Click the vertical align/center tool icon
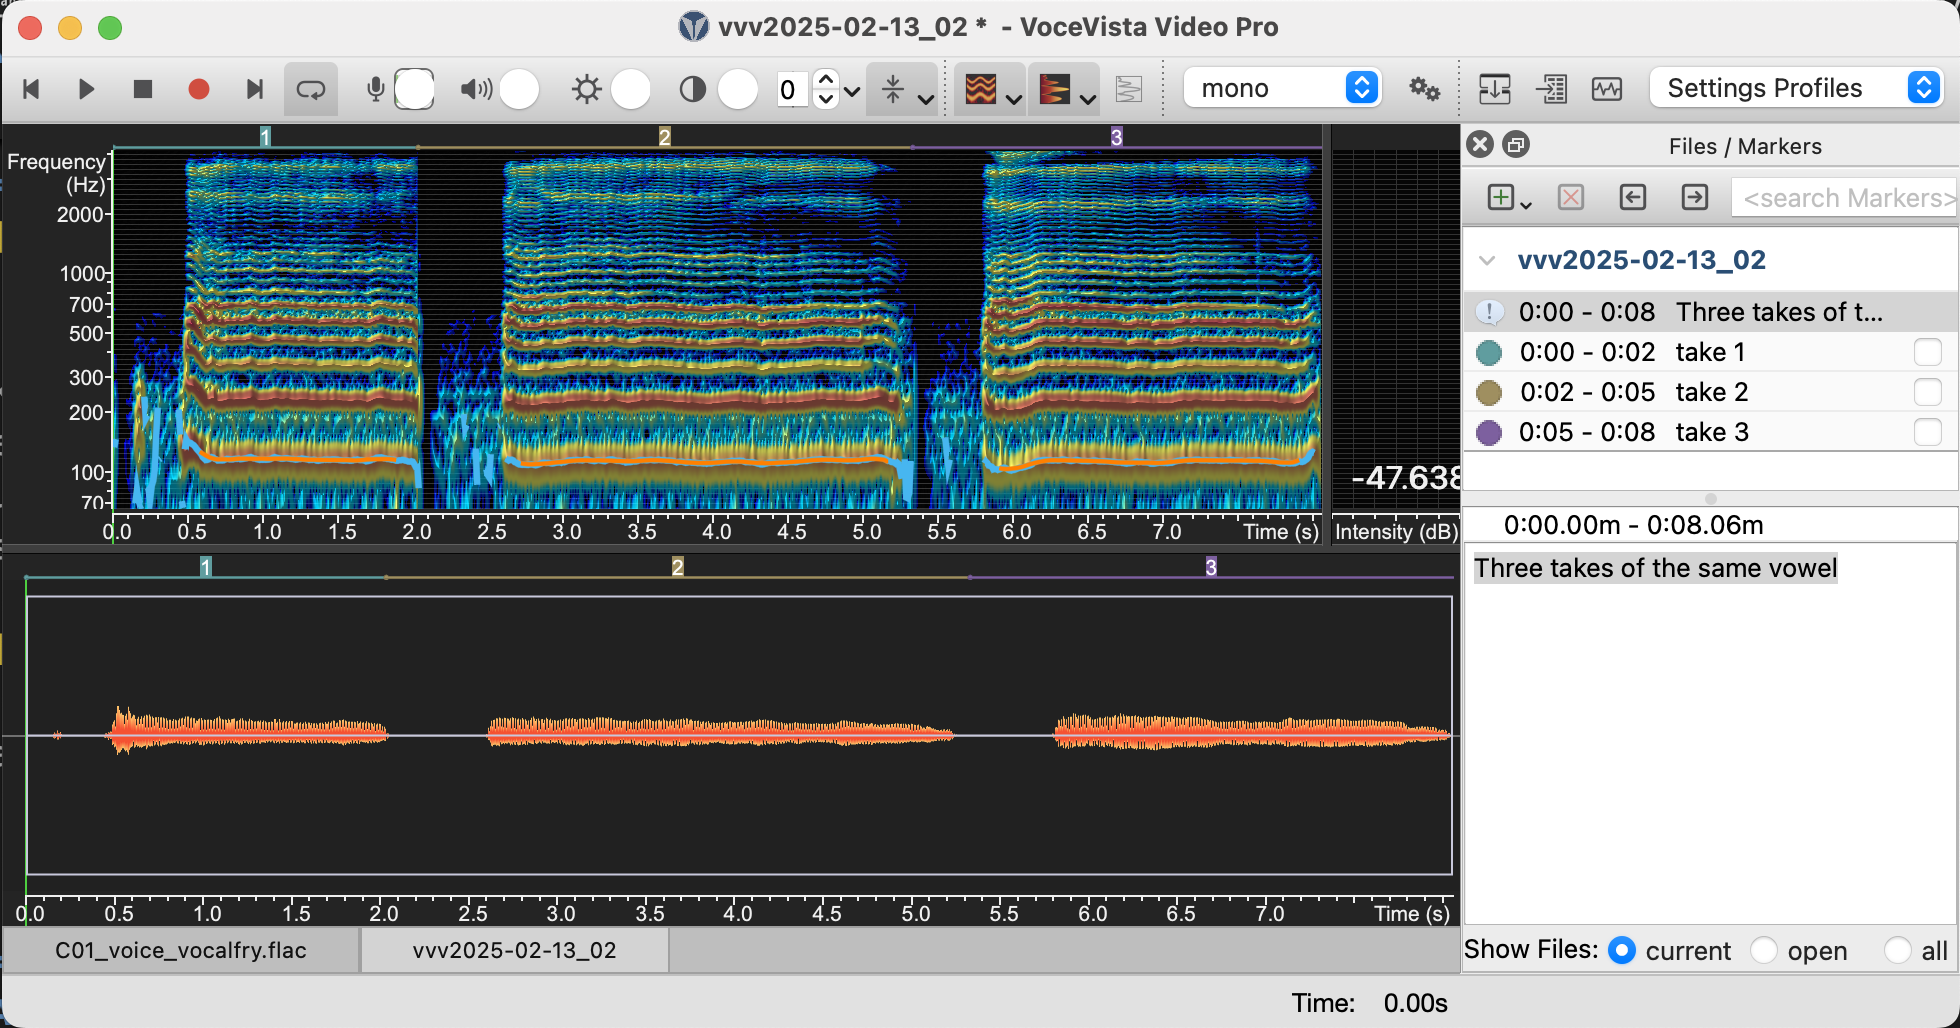Image resolution: width=1960 pixels, height=1028 pixels. coord(893,89)
